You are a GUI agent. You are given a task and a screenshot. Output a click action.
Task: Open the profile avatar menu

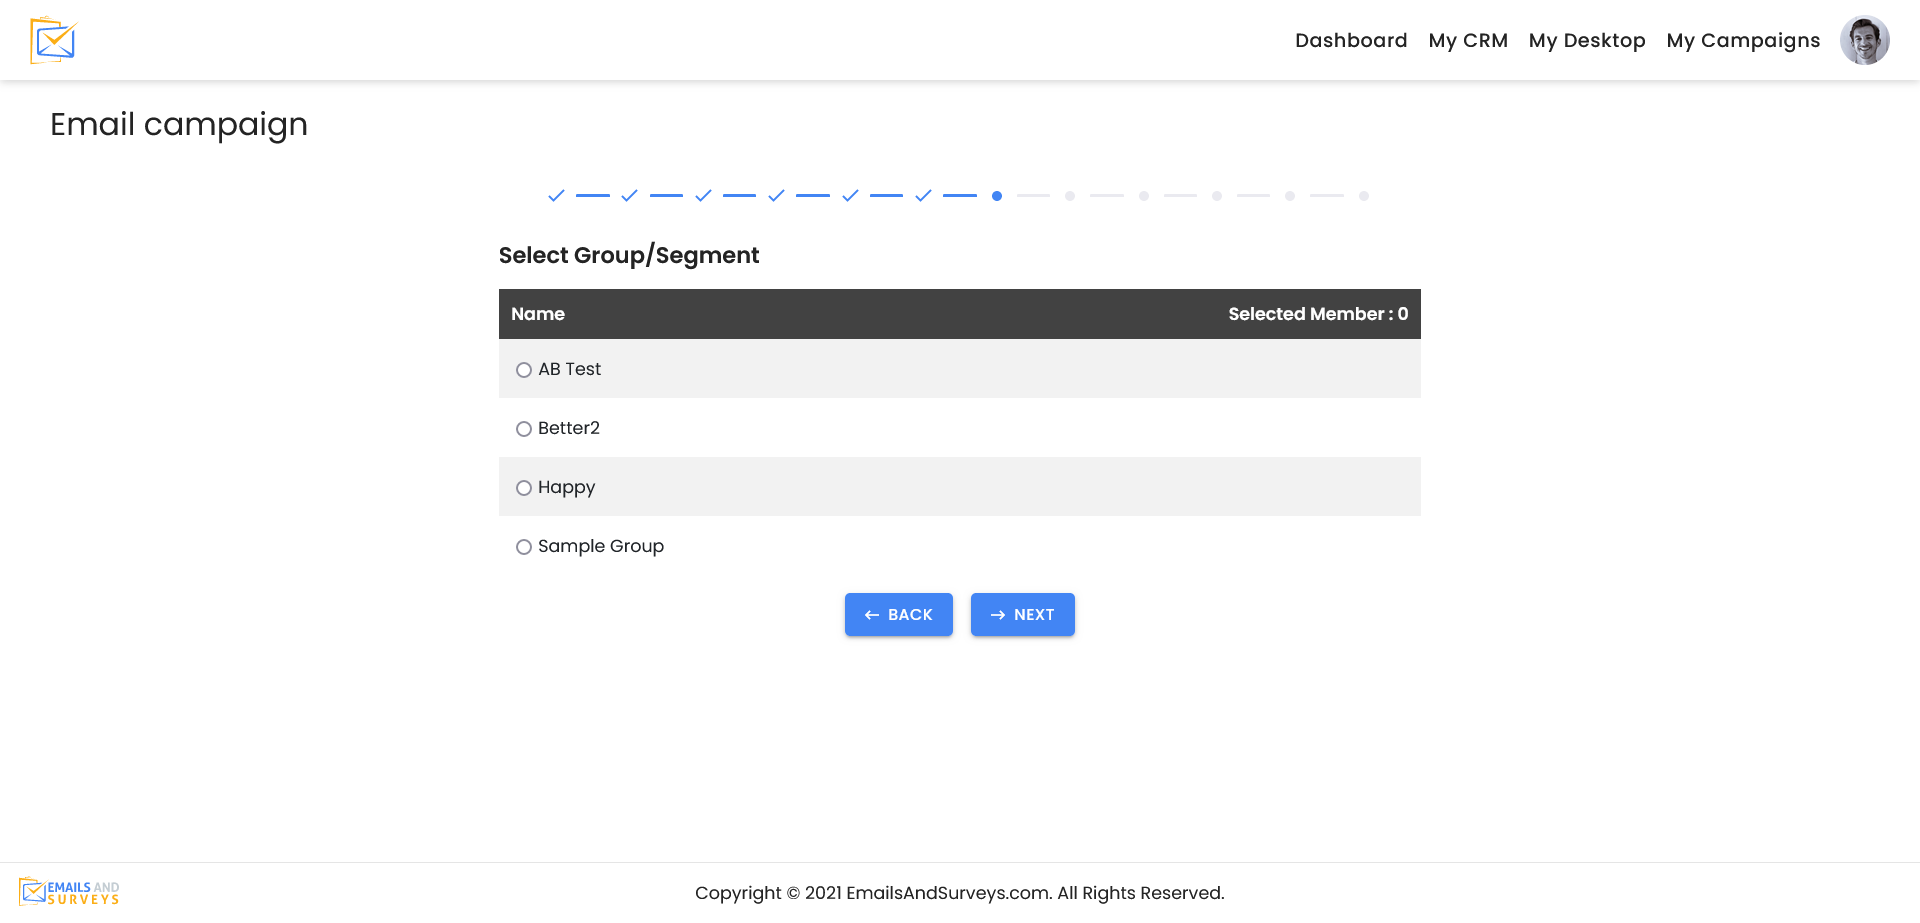[x=1865, y=40]
